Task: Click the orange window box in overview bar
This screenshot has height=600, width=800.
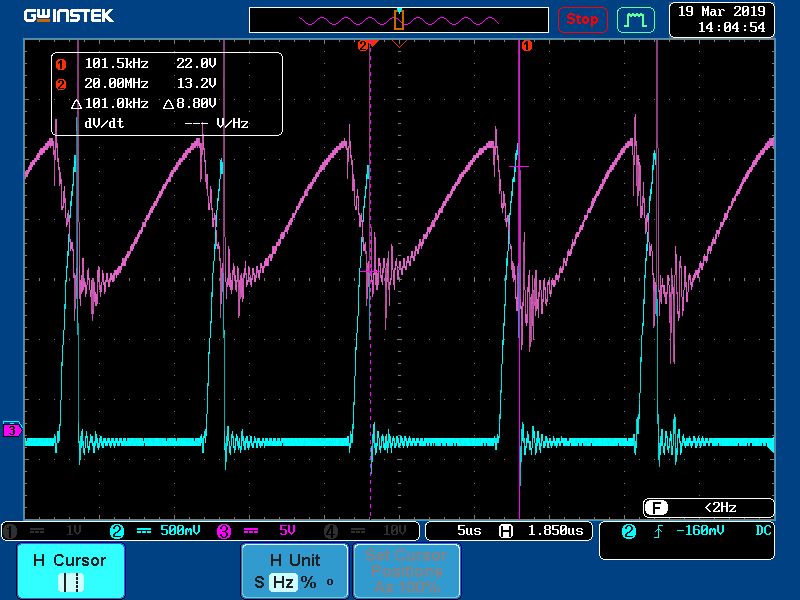Action: 399,20
